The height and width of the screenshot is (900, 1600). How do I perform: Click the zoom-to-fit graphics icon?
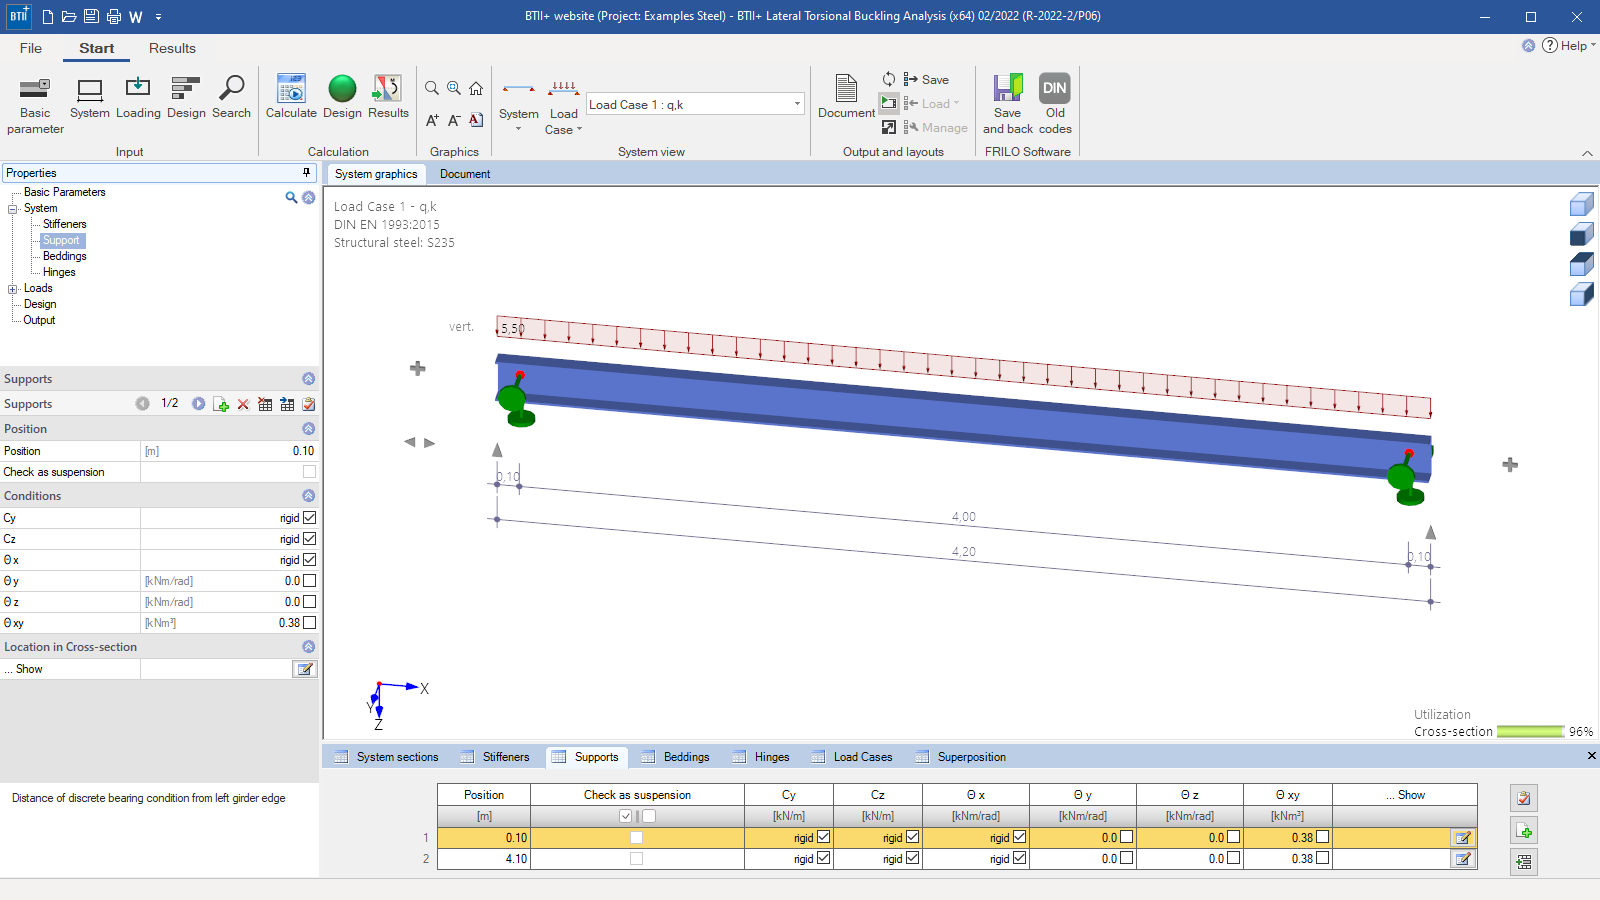coord(454,88)
